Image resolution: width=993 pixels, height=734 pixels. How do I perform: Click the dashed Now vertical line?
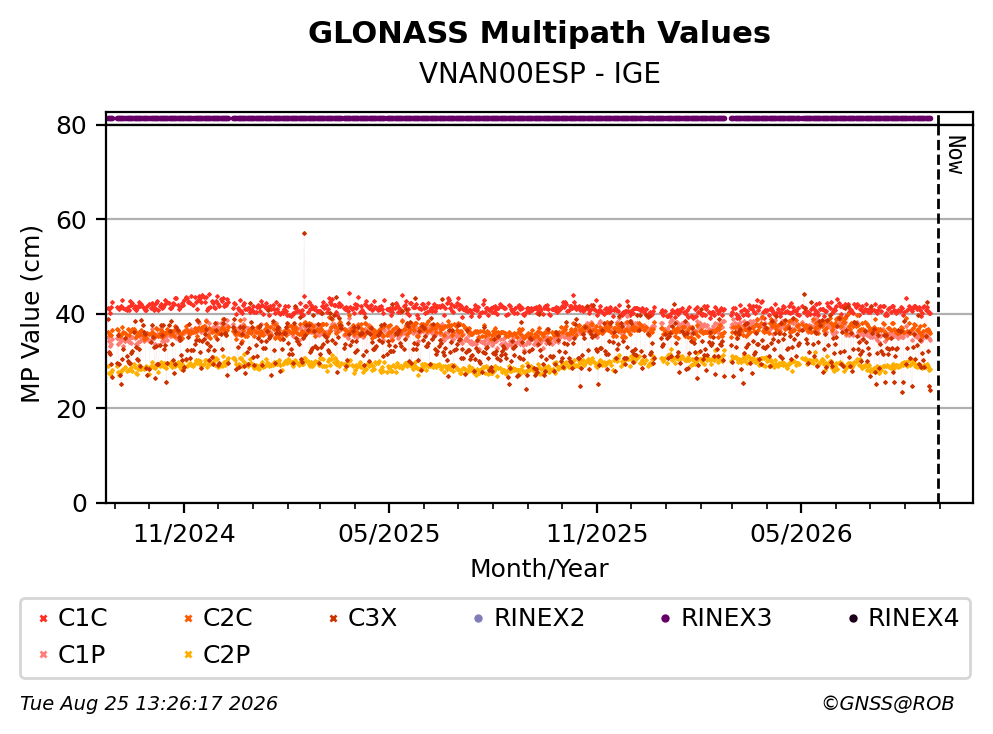(x=939, y=309)
